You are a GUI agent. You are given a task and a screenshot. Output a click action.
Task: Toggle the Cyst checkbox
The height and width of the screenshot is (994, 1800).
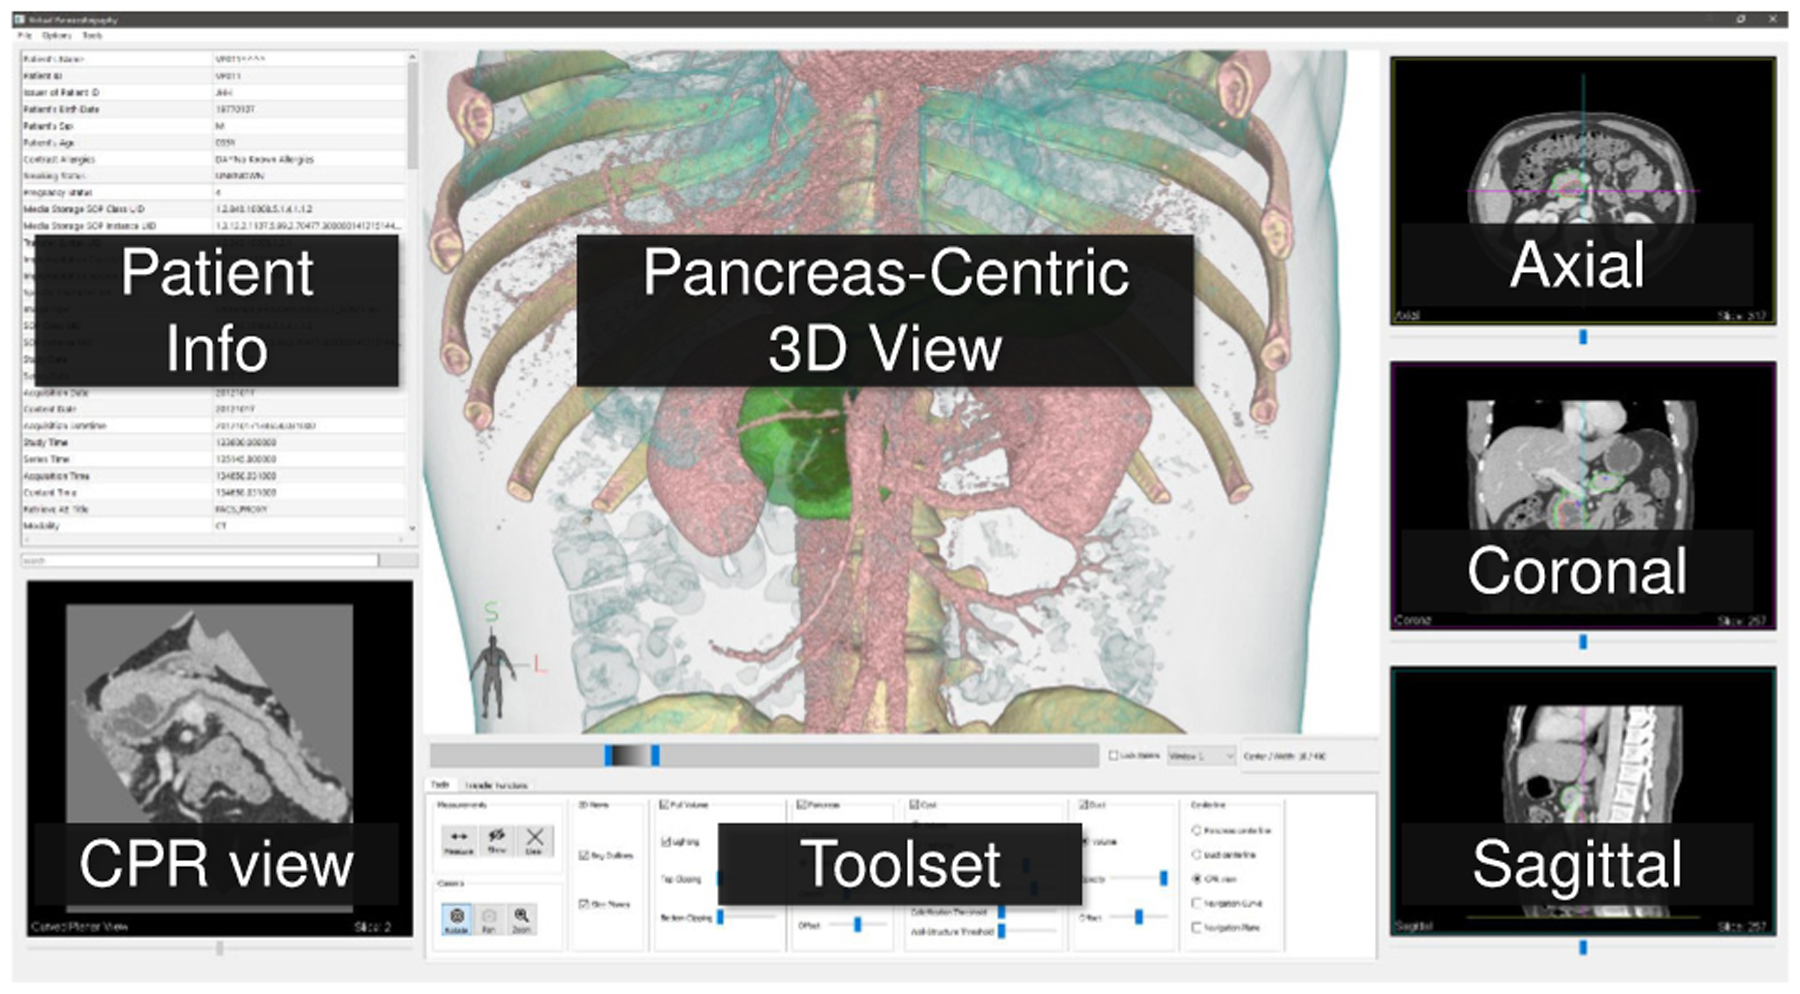914,804
